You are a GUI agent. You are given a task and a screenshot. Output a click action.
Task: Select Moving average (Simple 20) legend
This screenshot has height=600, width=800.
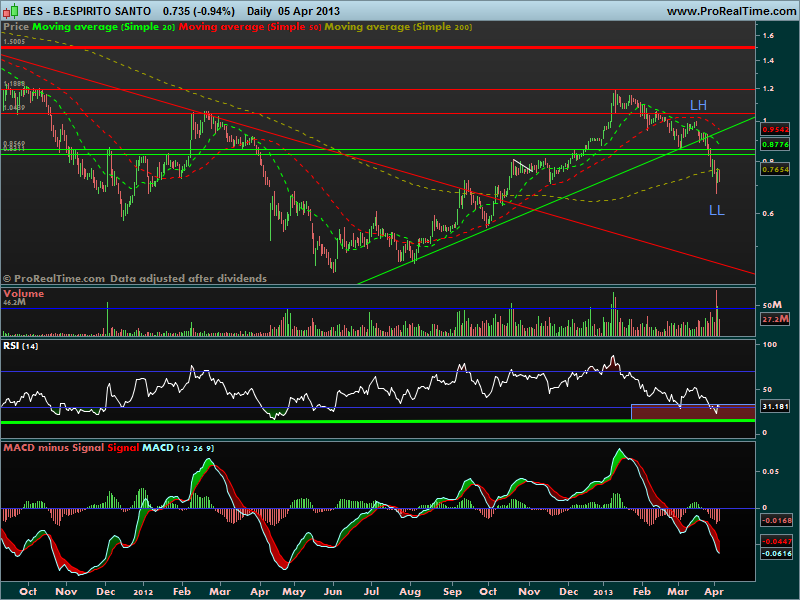(x=104, y=27)
